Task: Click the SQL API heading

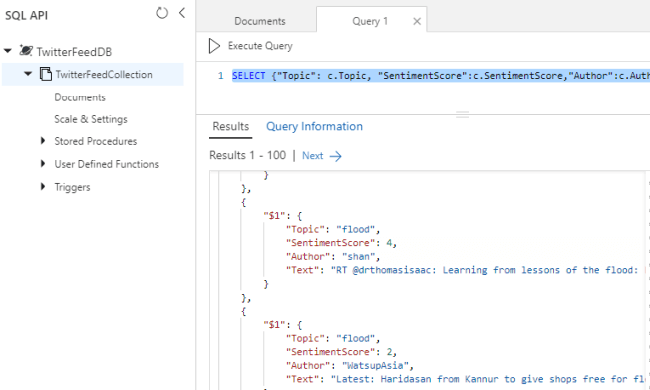Action: [x=27, y=15]
